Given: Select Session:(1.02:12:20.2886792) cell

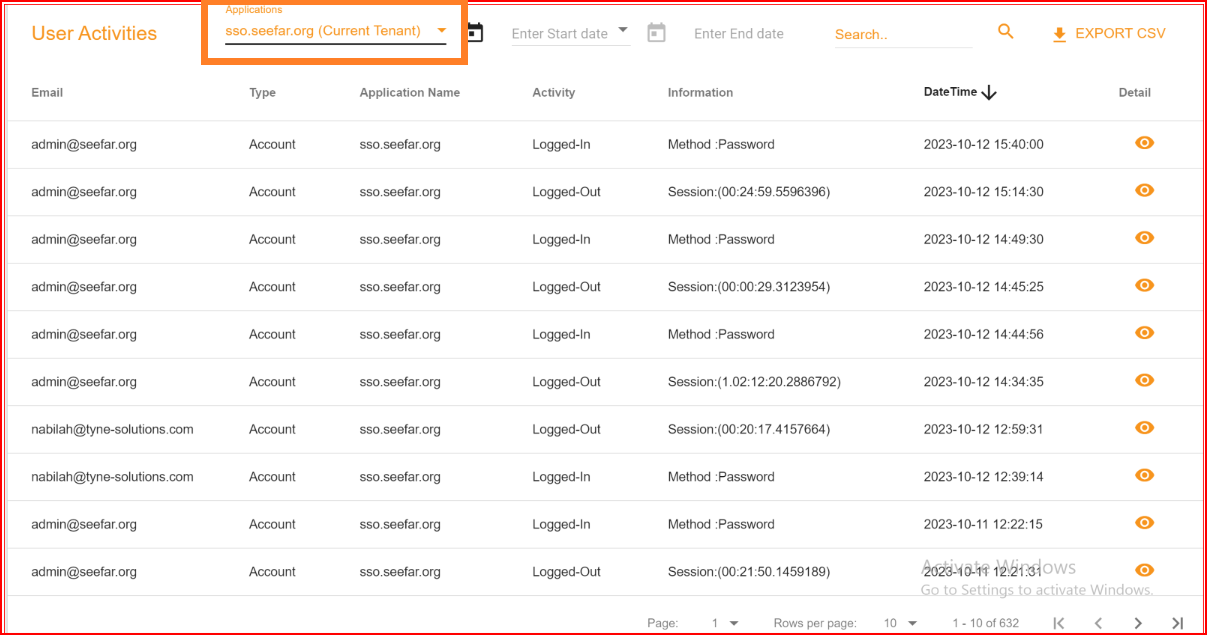Looking at the screenshot, I should 754,382.
